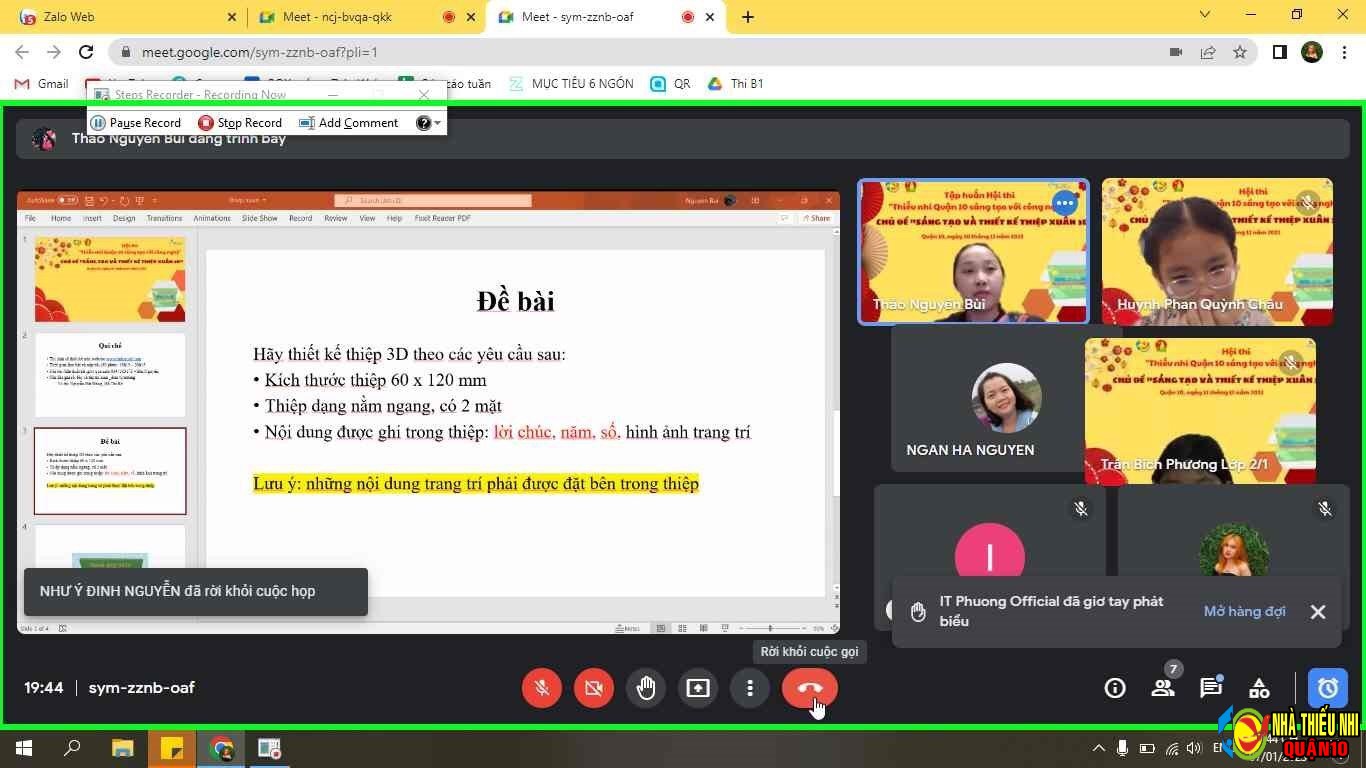Switch to Zalo Web browser tab
Image resolution: width=1366 pixels, height=768 pixels.
tap(125, 17)
